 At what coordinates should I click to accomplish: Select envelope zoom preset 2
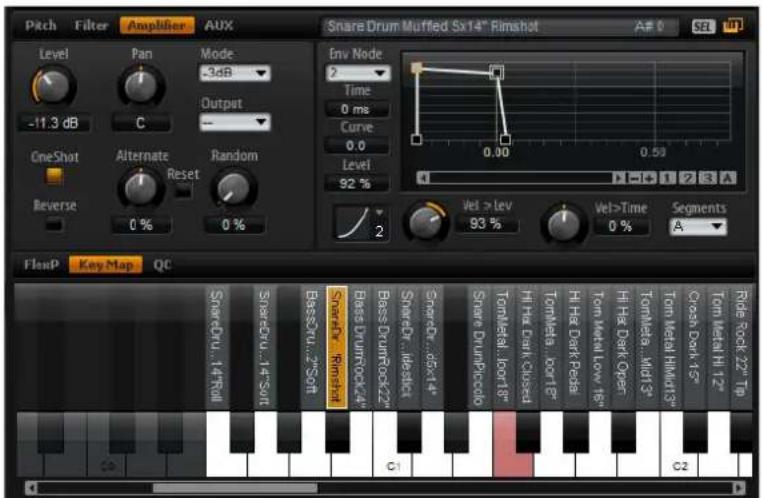[x=687, y=178]
